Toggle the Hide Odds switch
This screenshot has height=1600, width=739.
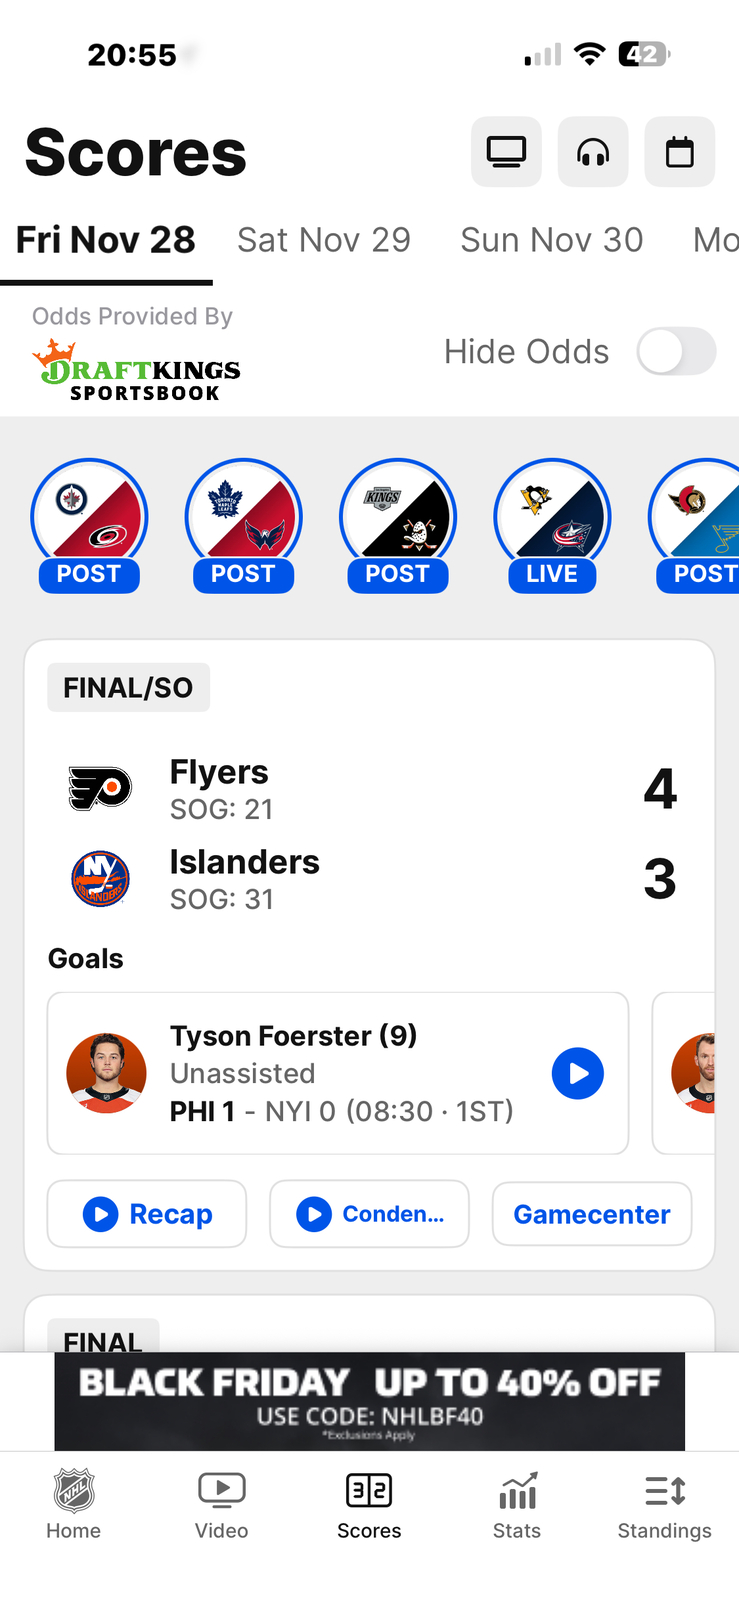coord(676,352)
